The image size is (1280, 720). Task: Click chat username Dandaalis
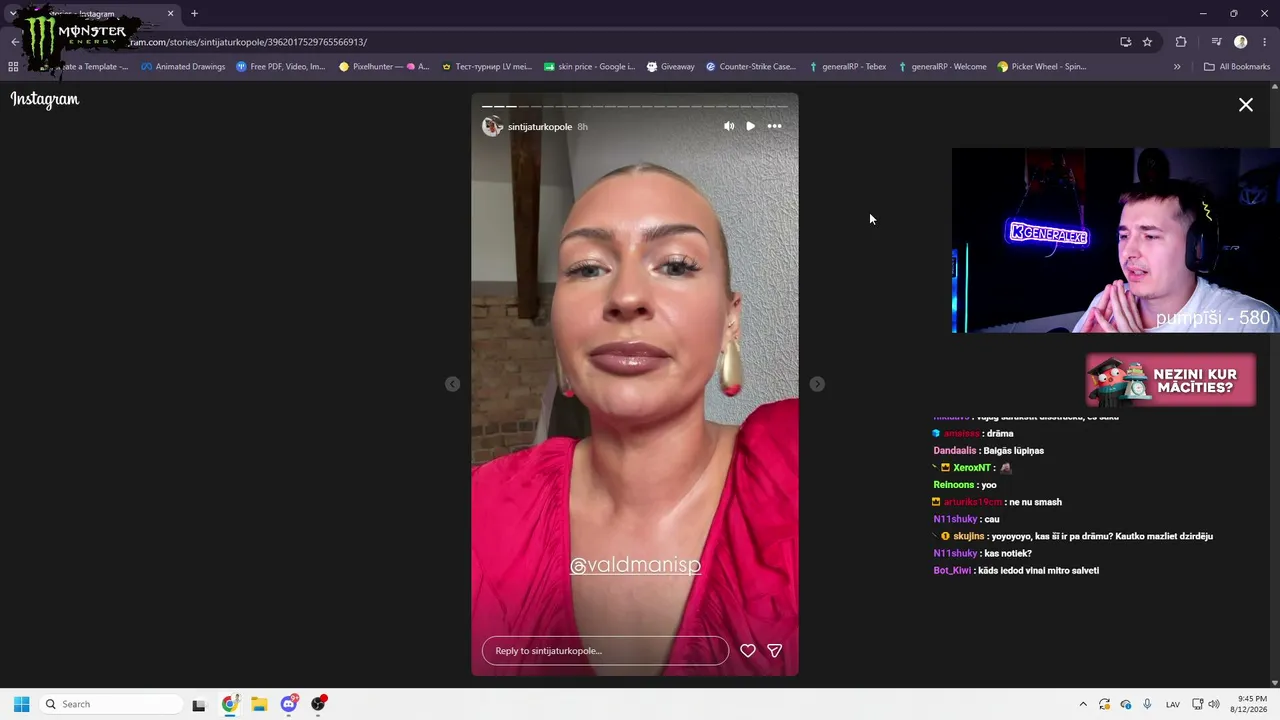[956, 451]
